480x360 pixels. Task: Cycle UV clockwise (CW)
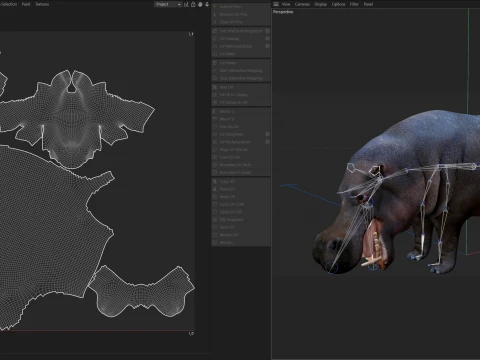[241, 212]
